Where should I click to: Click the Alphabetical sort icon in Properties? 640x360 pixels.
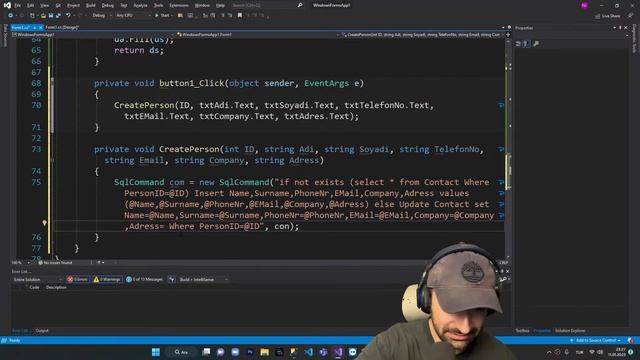pos(526,44)
